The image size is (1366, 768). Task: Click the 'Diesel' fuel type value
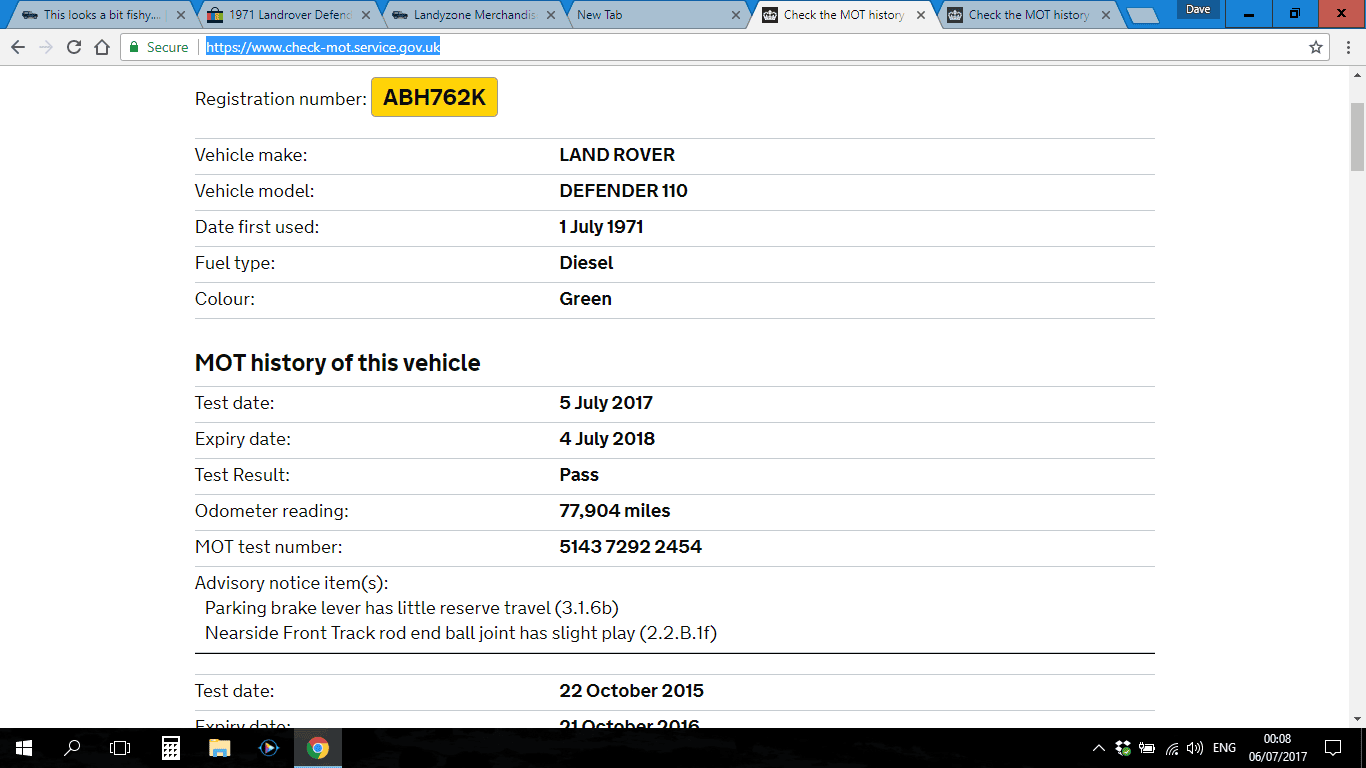586,263
